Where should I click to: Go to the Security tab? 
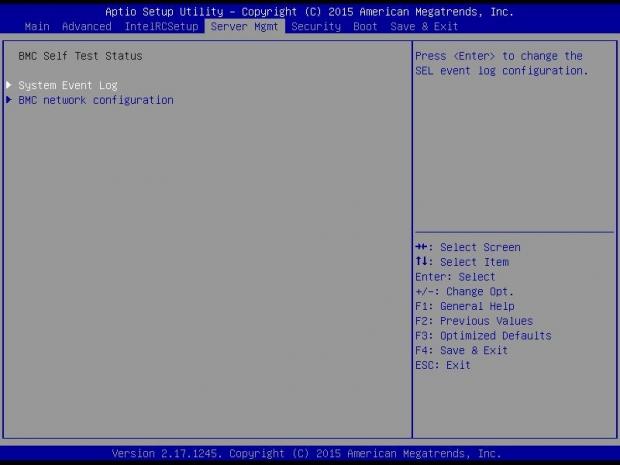pyautogui.click(x=316, y=26)
